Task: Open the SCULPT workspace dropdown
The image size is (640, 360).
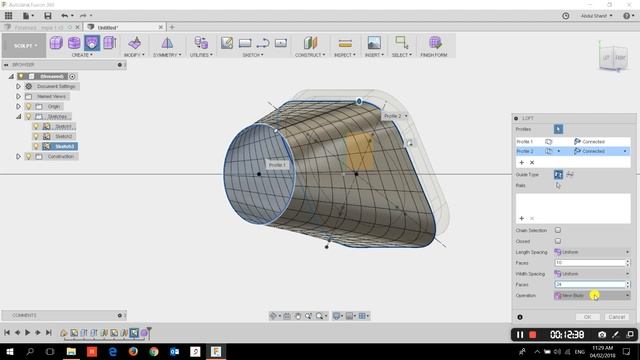Action: (24, 45)
